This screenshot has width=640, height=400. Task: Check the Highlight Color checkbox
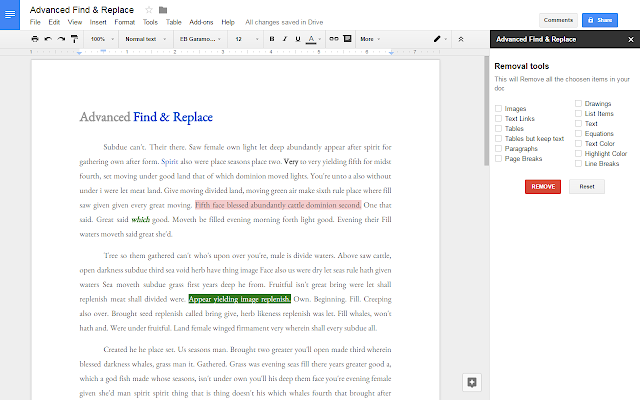[578, 154]
